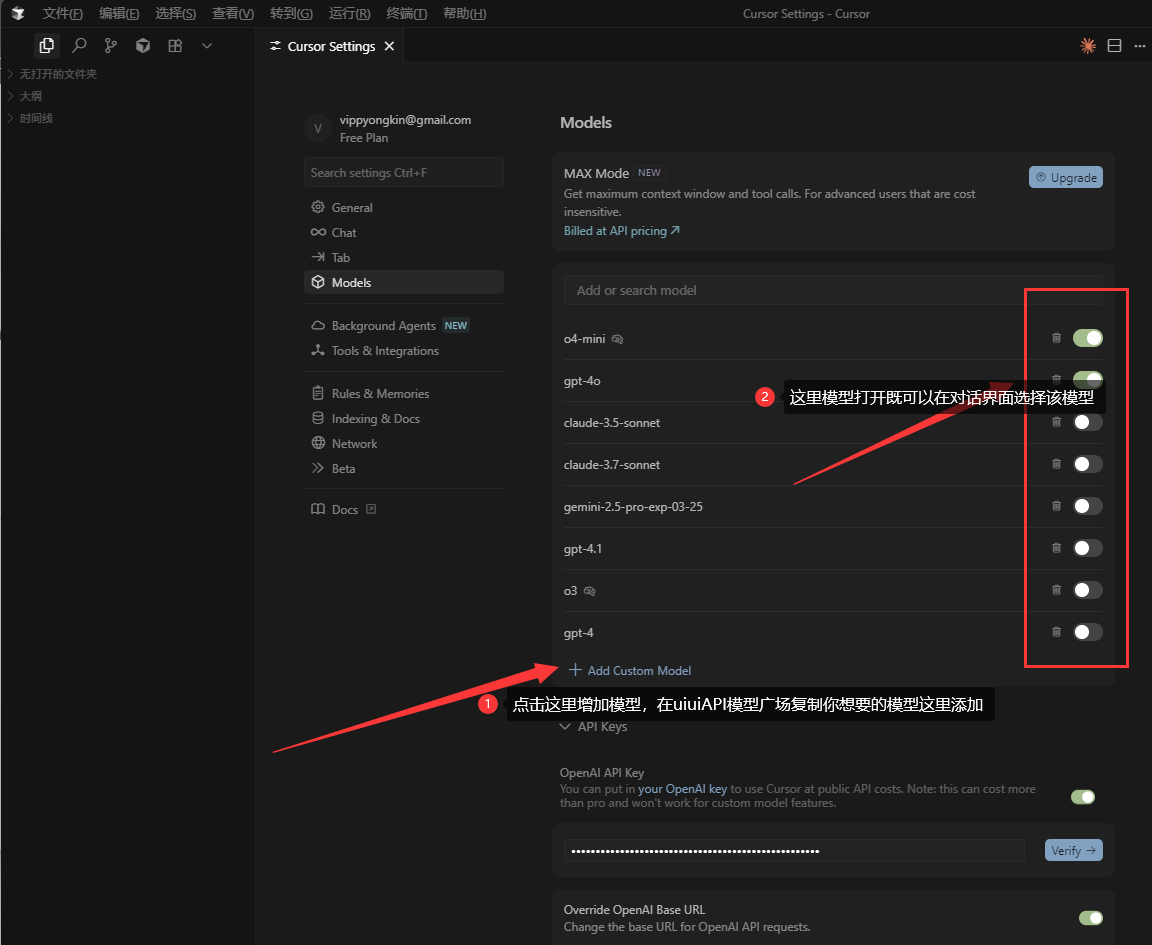The height and width of the screenshot is (945, 1152).
Task: Open Rules & Memories settings
Action: click(403, 393)
